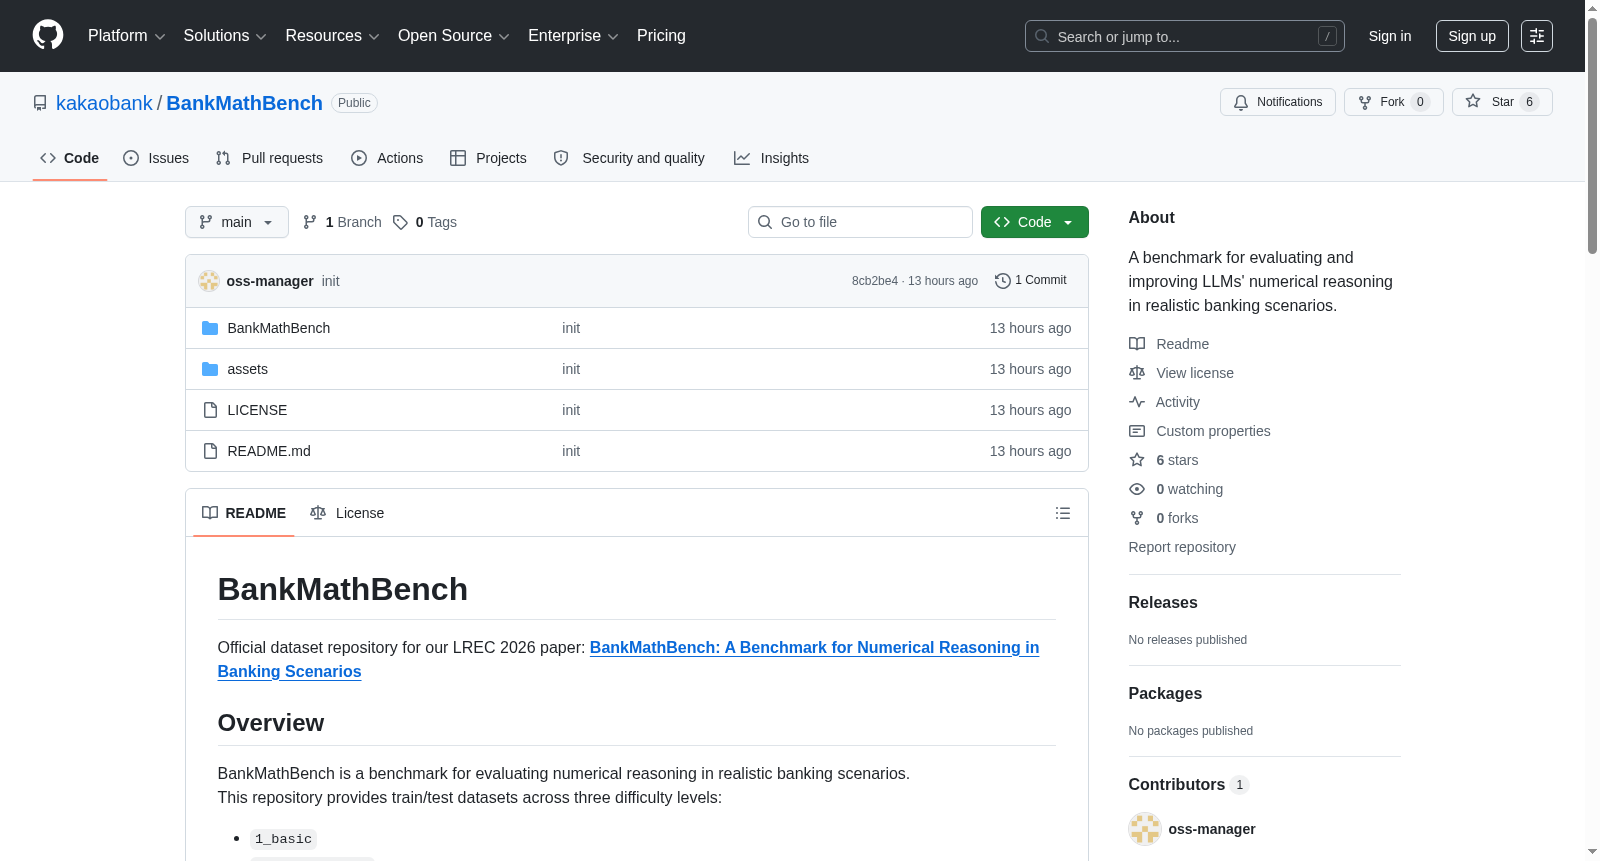
Task: Click the LICENSE file icon
Action: pos(210,410)
